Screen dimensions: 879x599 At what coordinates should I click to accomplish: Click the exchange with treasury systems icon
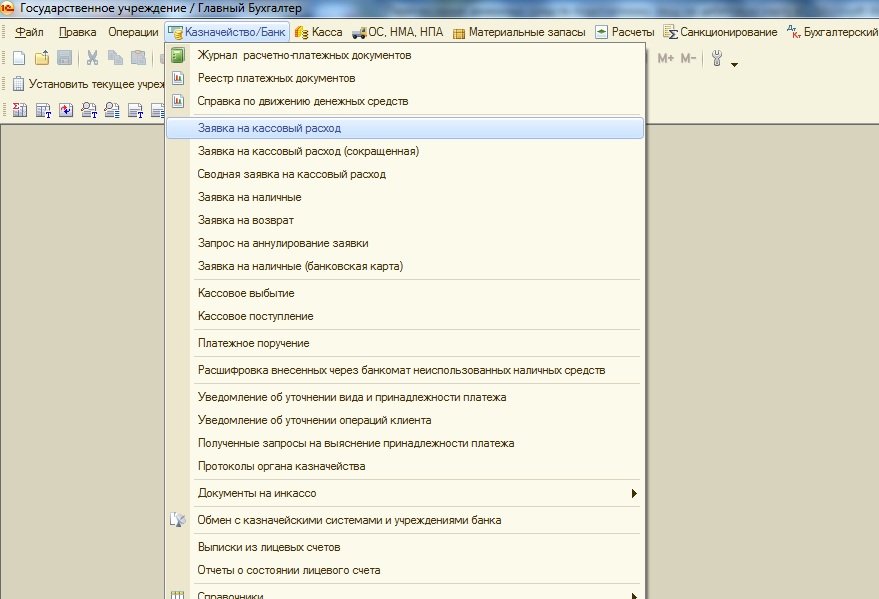click(178, 520)
